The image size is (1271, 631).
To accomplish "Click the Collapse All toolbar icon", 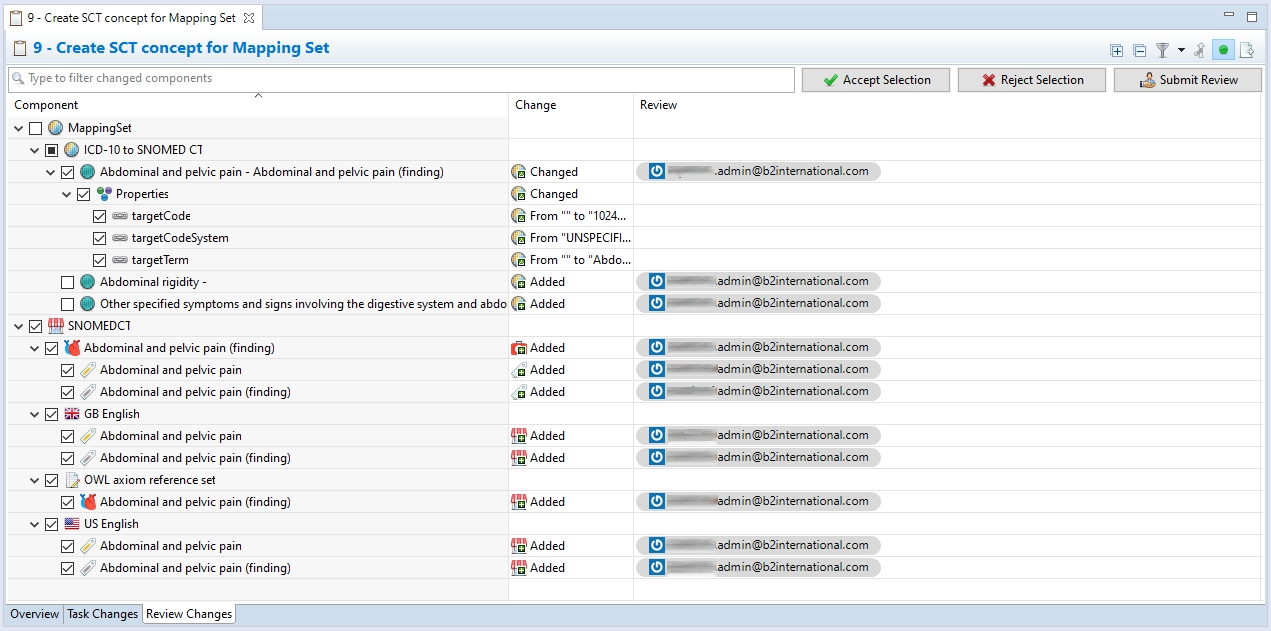I will click(x=1139, y=50).
